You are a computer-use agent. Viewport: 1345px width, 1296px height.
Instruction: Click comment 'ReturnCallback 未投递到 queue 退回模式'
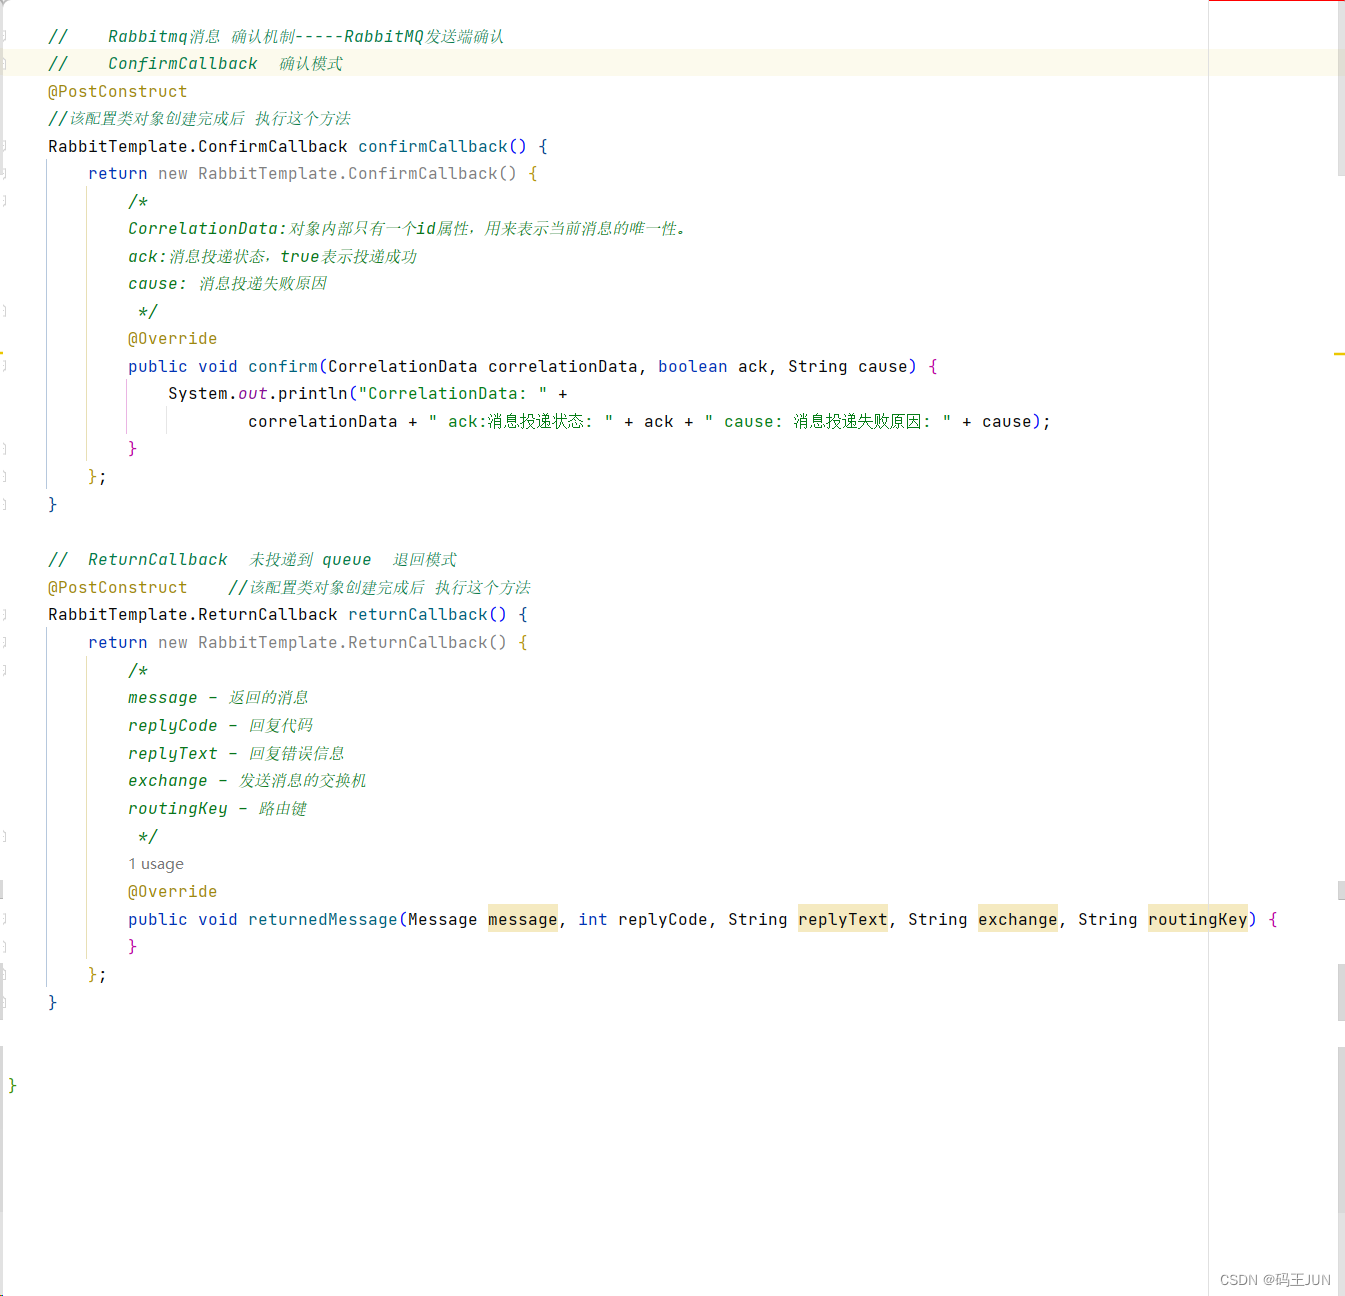click(252, 559)
